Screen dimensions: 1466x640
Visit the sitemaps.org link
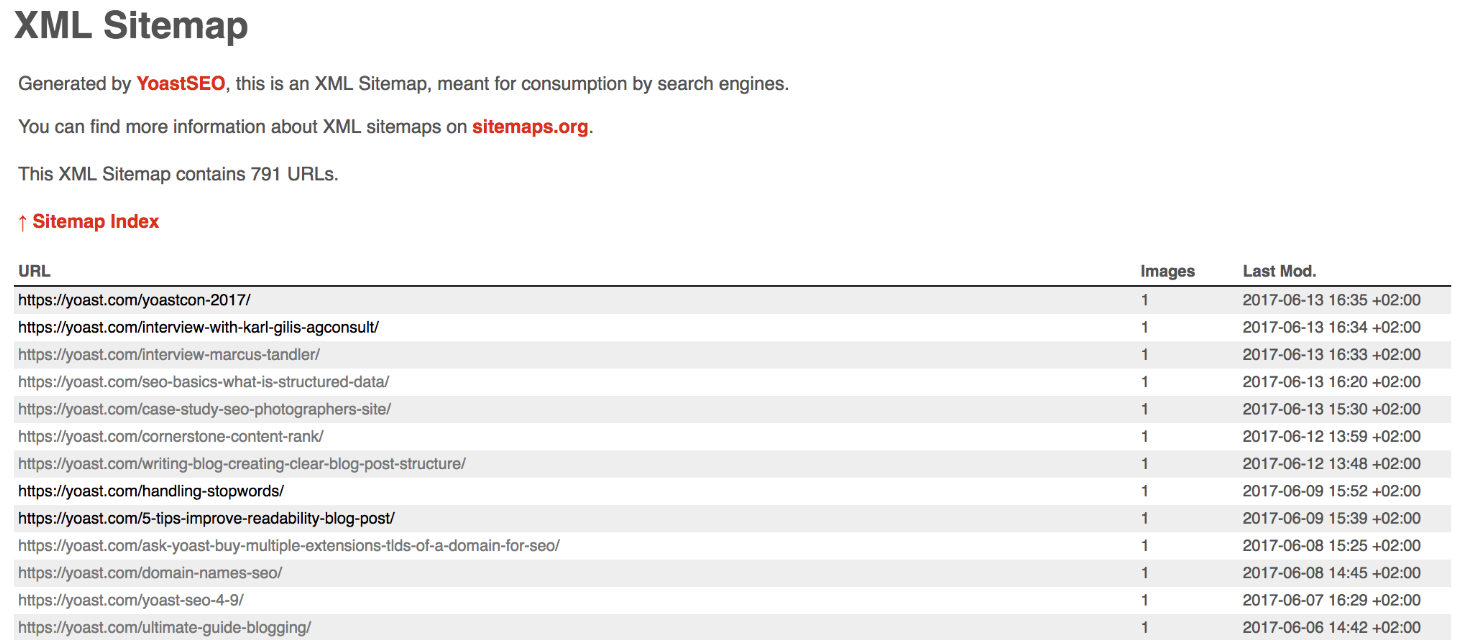tap(530, 127)
